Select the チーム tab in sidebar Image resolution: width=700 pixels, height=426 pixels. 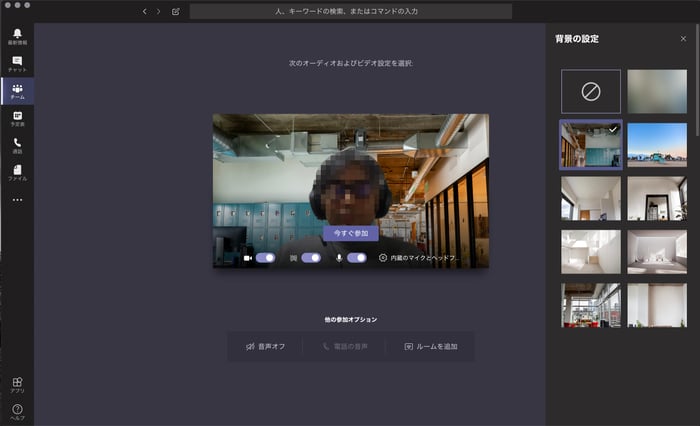pos(17,91)
